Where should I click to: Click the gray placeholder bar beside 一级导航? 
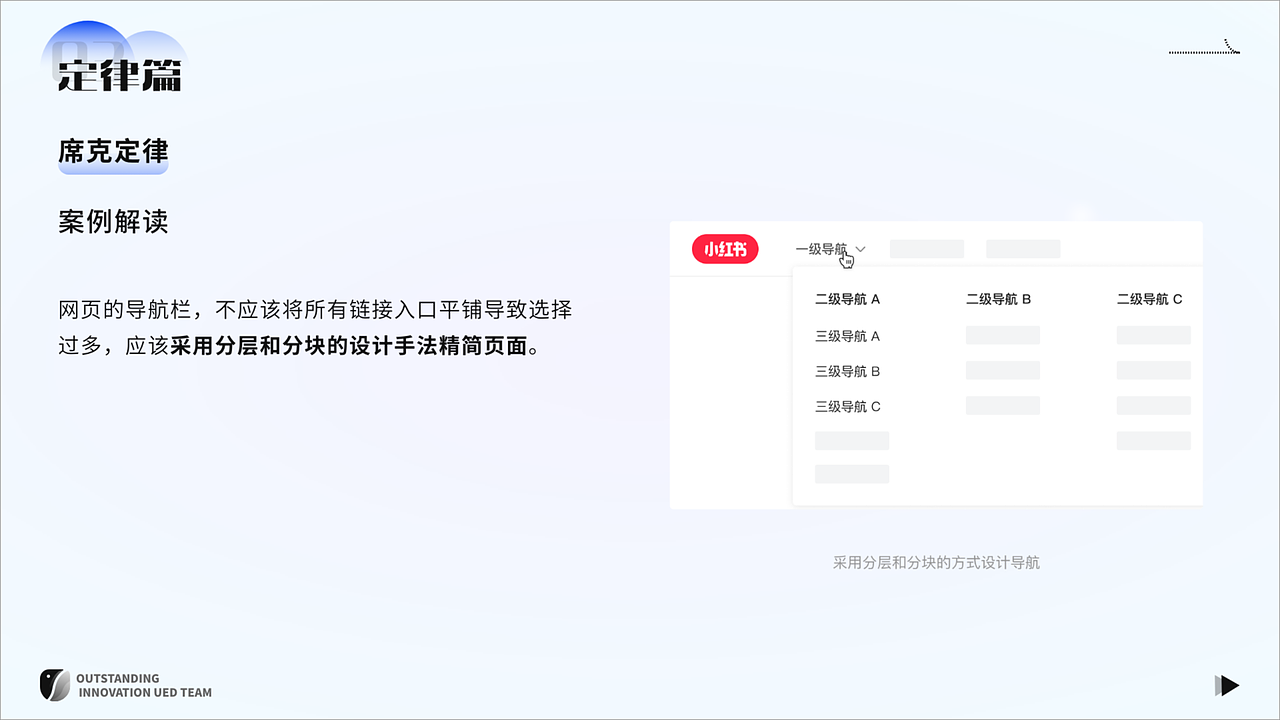tap(926, 248)
